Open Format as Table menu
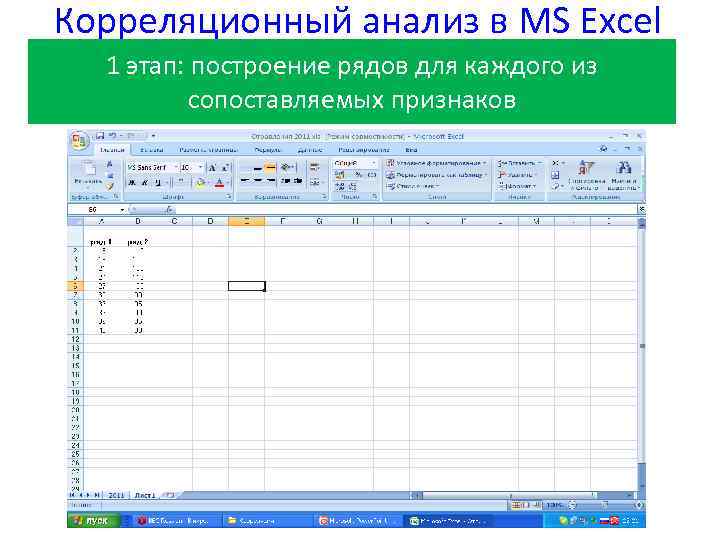Screen dimensions: 720x540 point(435,175)
